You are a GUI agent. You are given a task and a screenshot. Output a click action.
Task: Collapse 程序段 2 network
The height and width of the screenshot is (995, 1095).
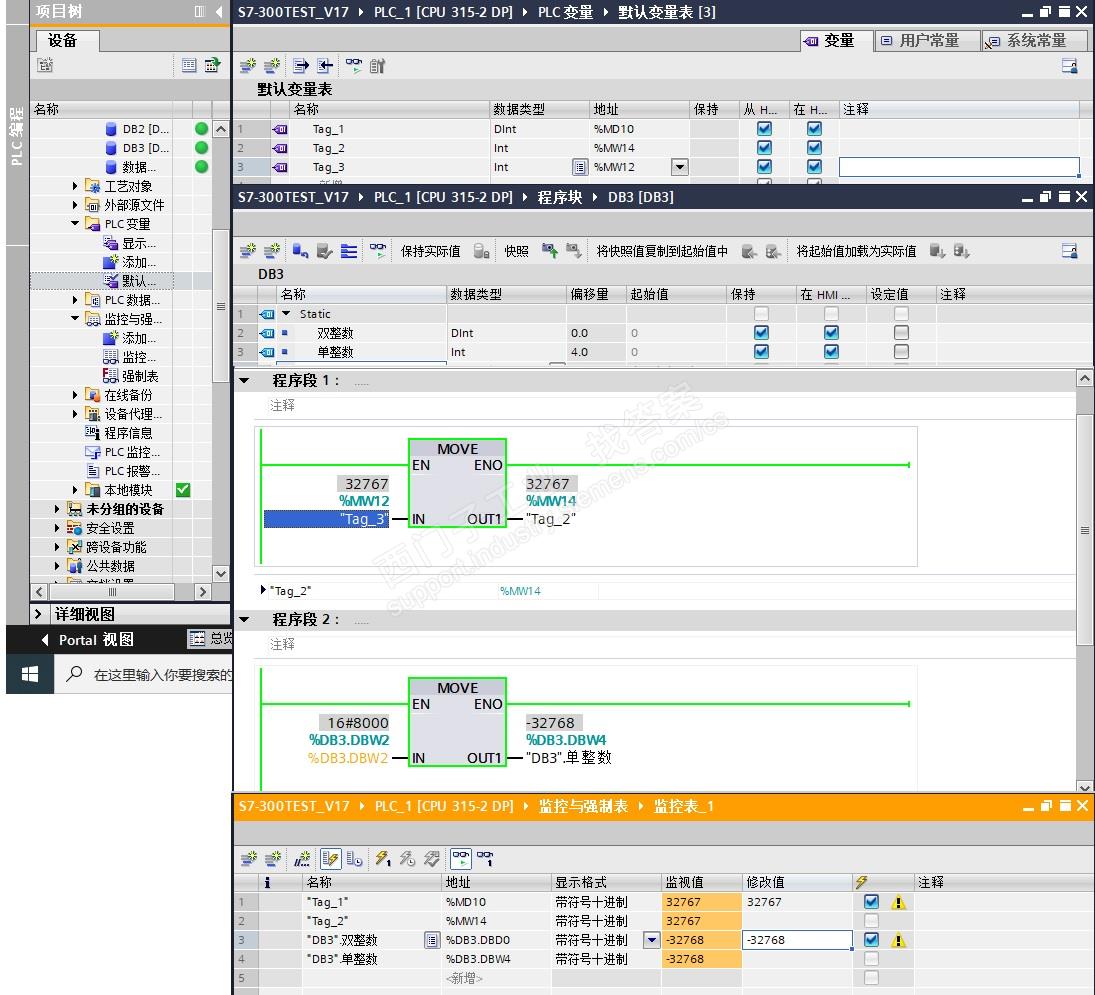coord(244,619)
